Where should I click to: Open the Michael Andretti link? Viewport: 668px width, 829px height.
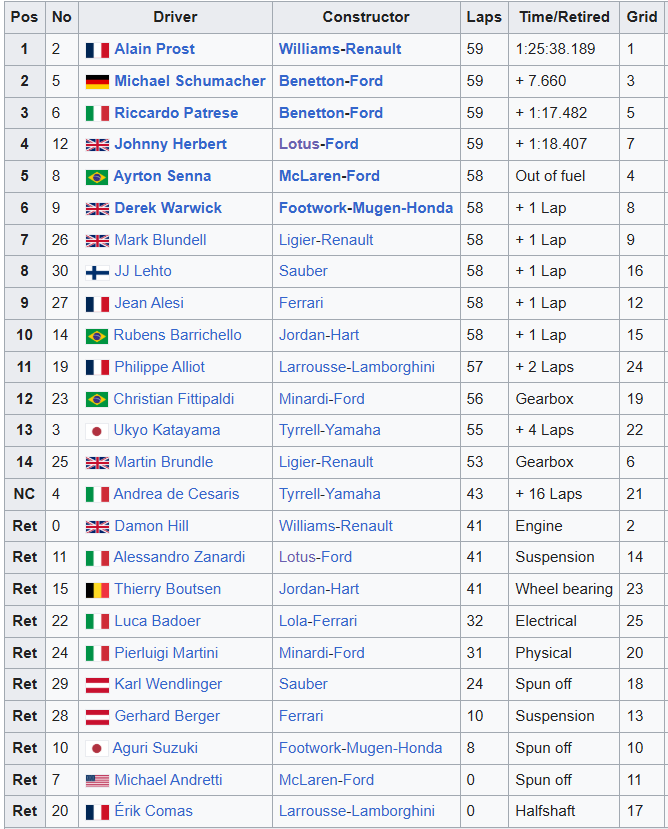(x=168, y=780)
